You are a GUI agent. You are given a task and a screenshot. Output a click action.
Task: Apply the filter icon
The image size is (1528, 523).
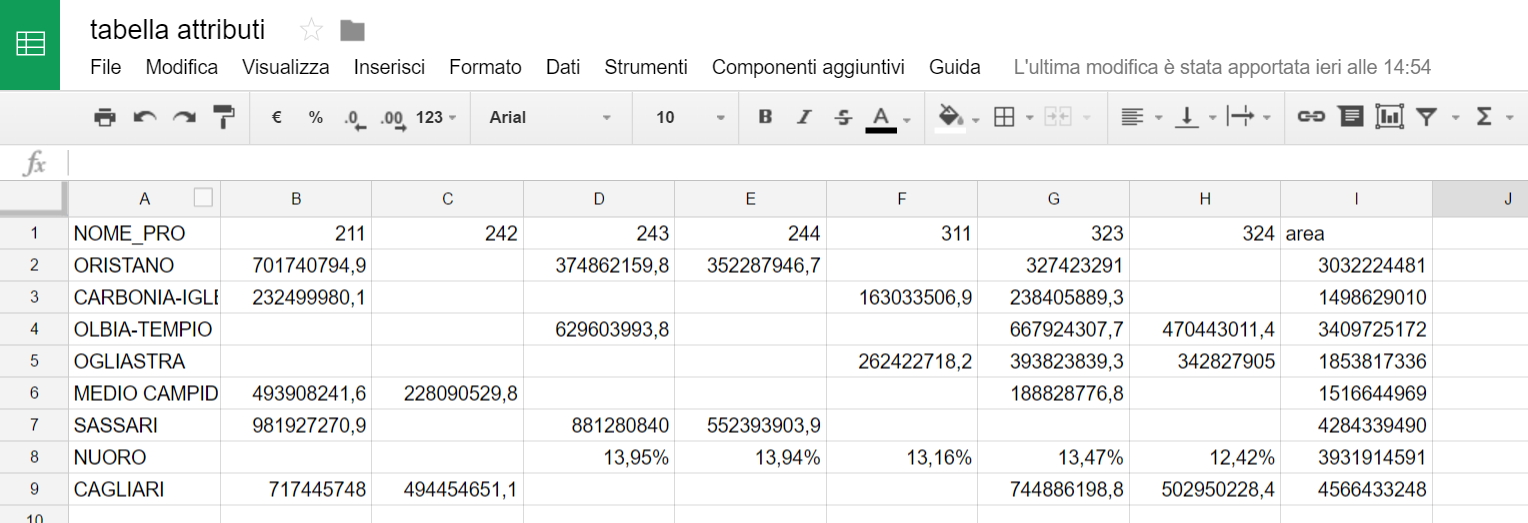click(1426, 117)
